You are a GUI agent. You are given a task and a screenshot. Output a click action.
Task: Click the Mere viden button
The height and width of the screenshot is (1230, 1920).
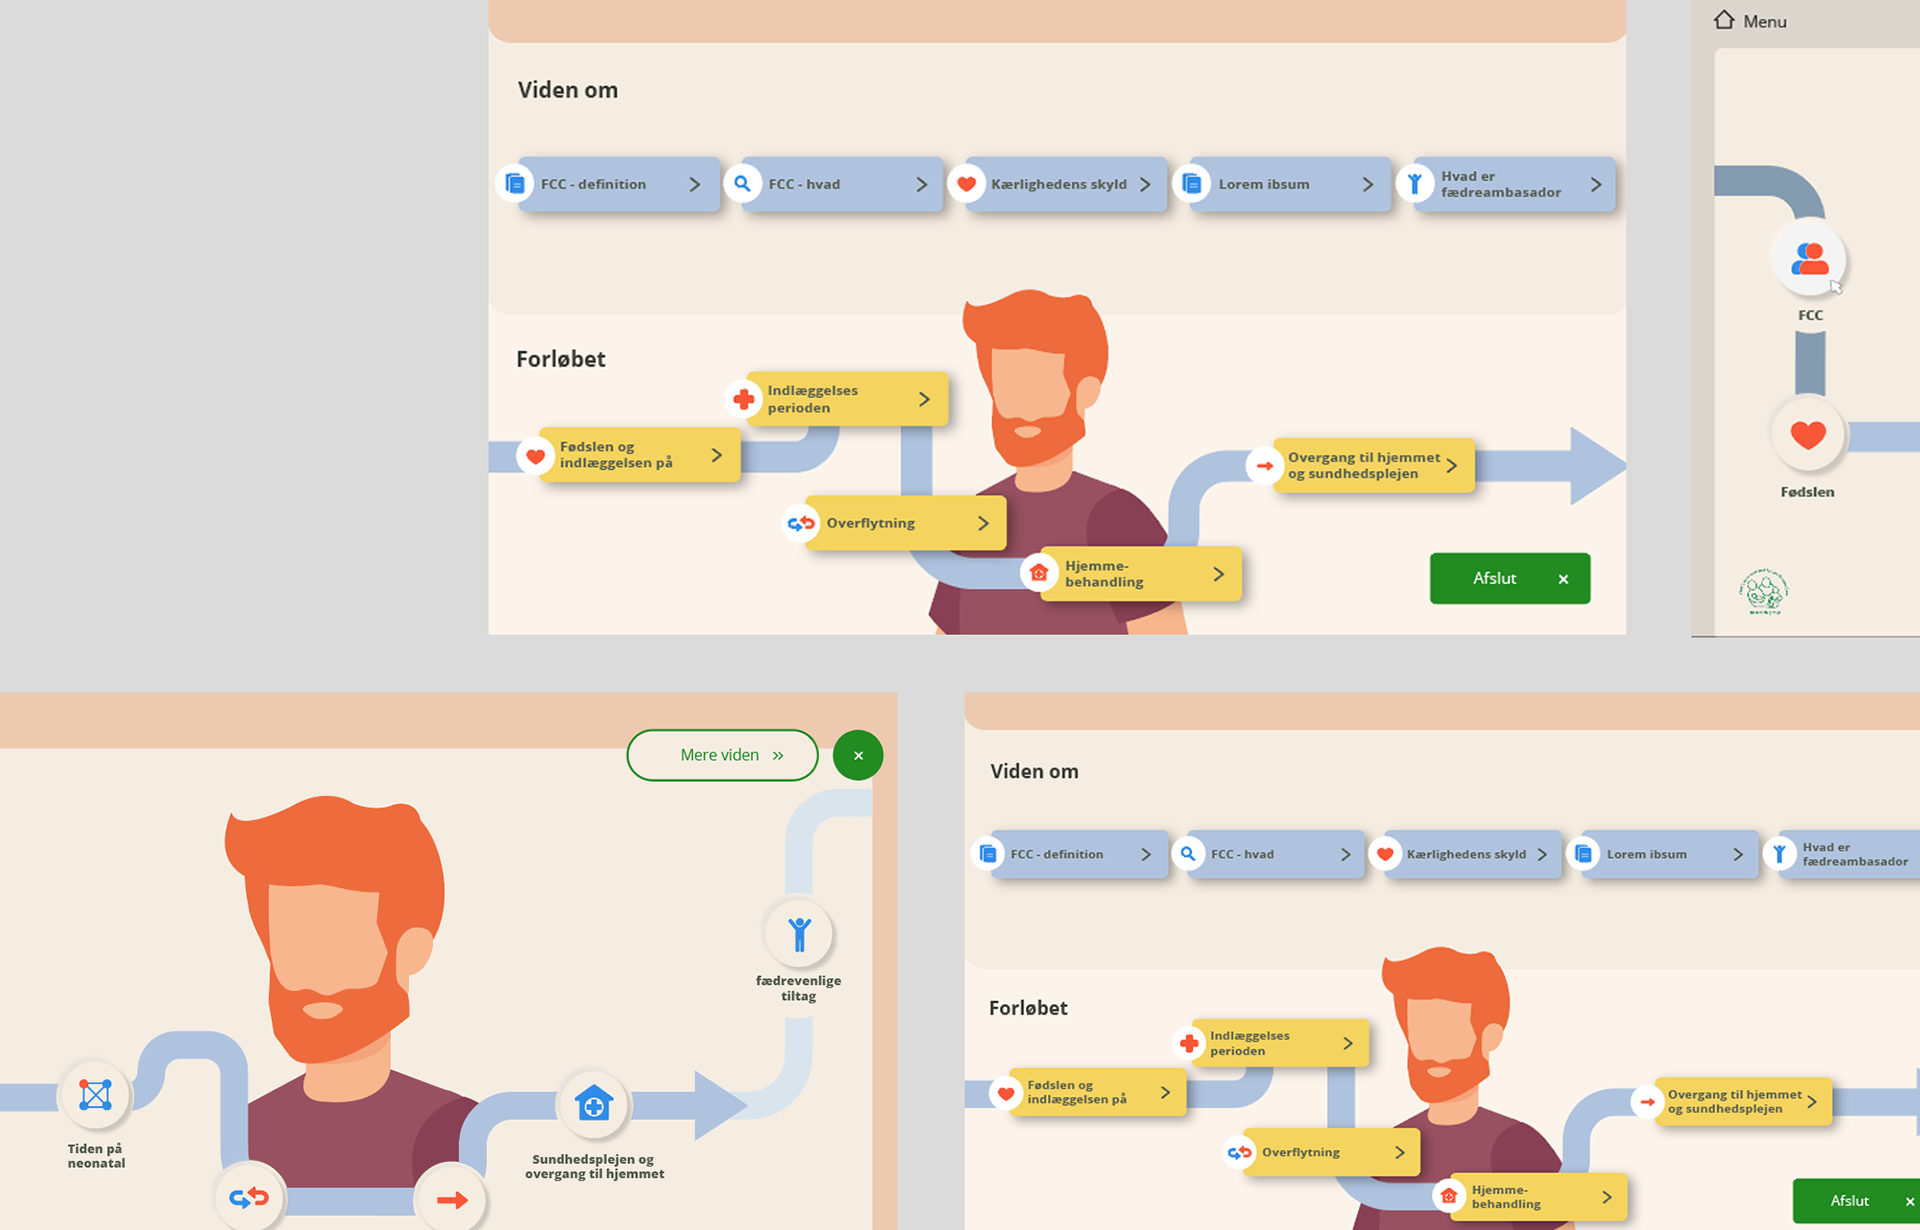tap(722, 755)
